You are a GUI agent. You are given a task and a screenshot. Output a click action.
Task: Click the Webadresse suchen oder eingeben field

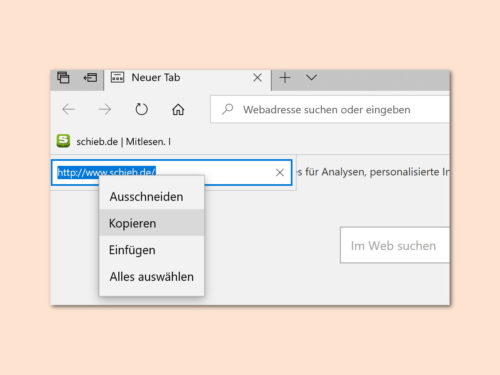330,109
